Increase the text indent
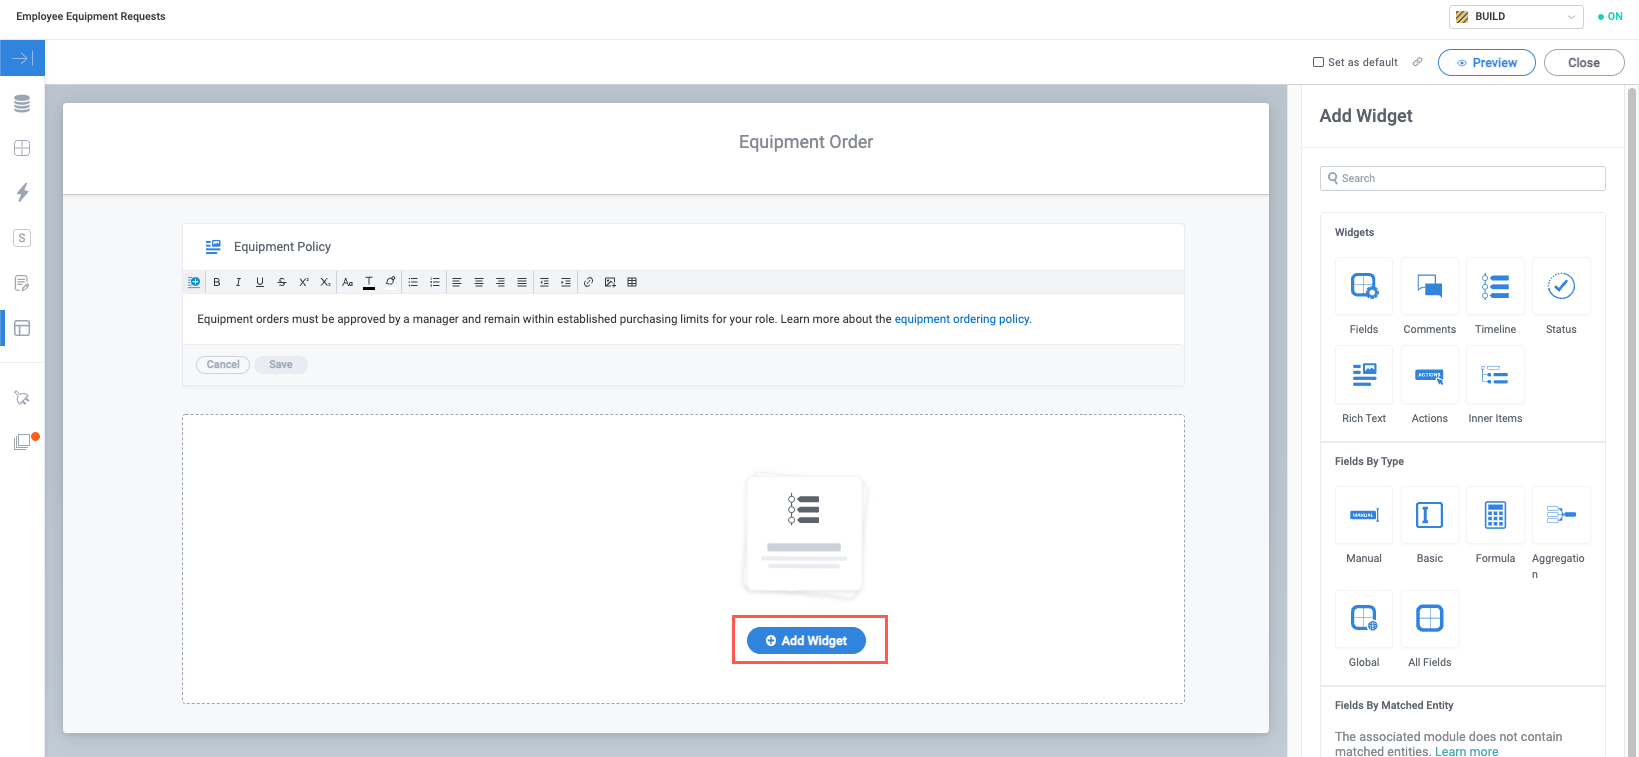The width and height of the screenshot is (1639, 757). click(566, 282)
